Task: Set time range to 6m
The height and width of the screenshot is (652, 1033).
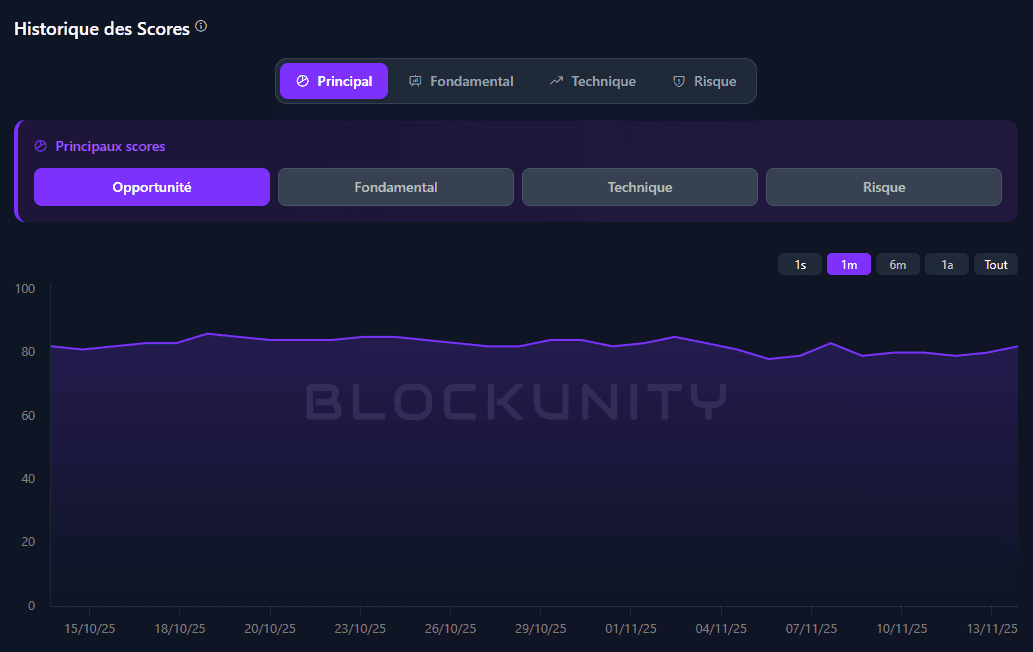Action: pyautogui.click(x=898, y=264)
